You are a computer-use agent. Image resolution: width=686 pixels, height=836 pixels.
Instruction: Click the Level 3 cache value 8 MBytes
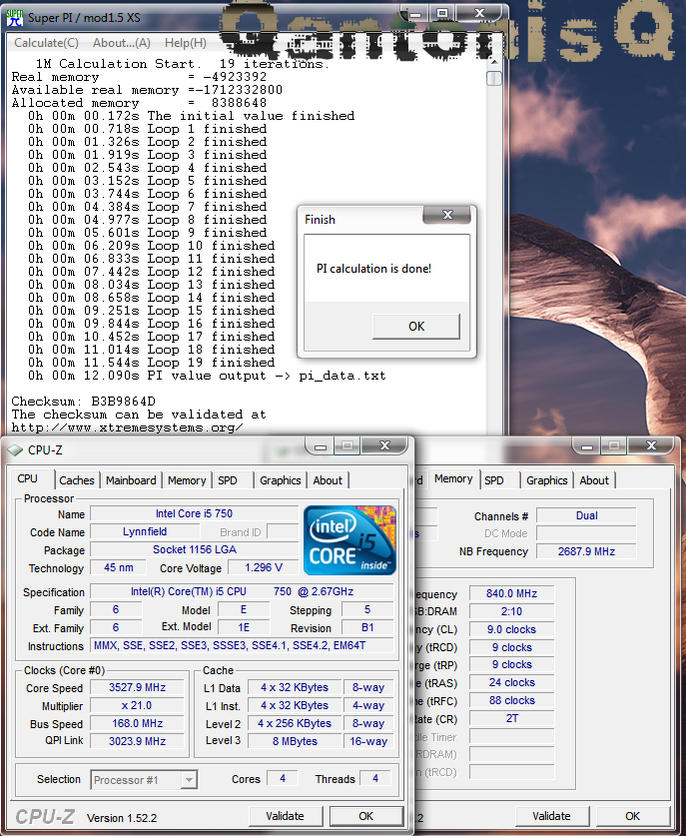295,742
